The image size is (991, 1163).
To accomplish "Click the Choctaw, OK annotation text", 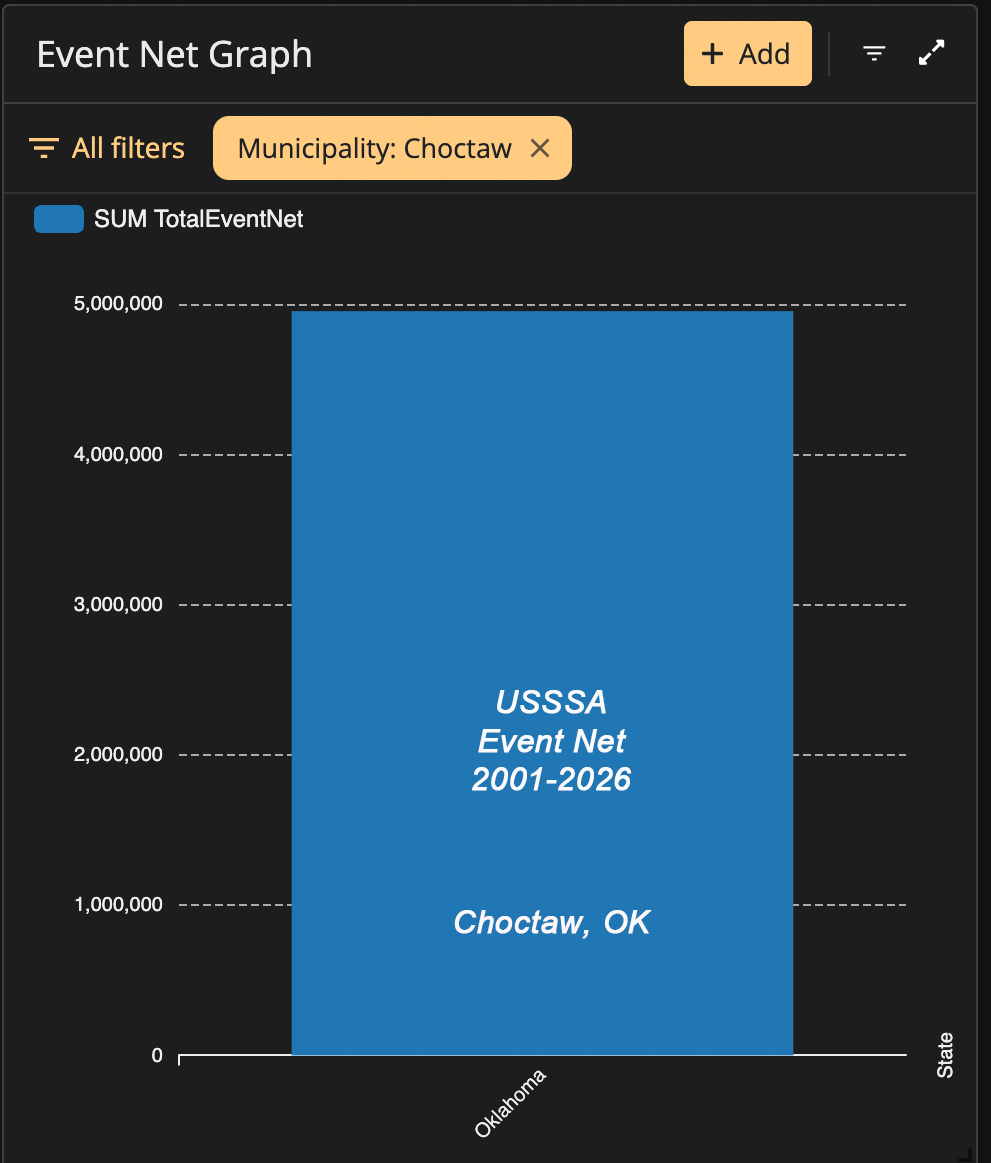I will [551, 922].
